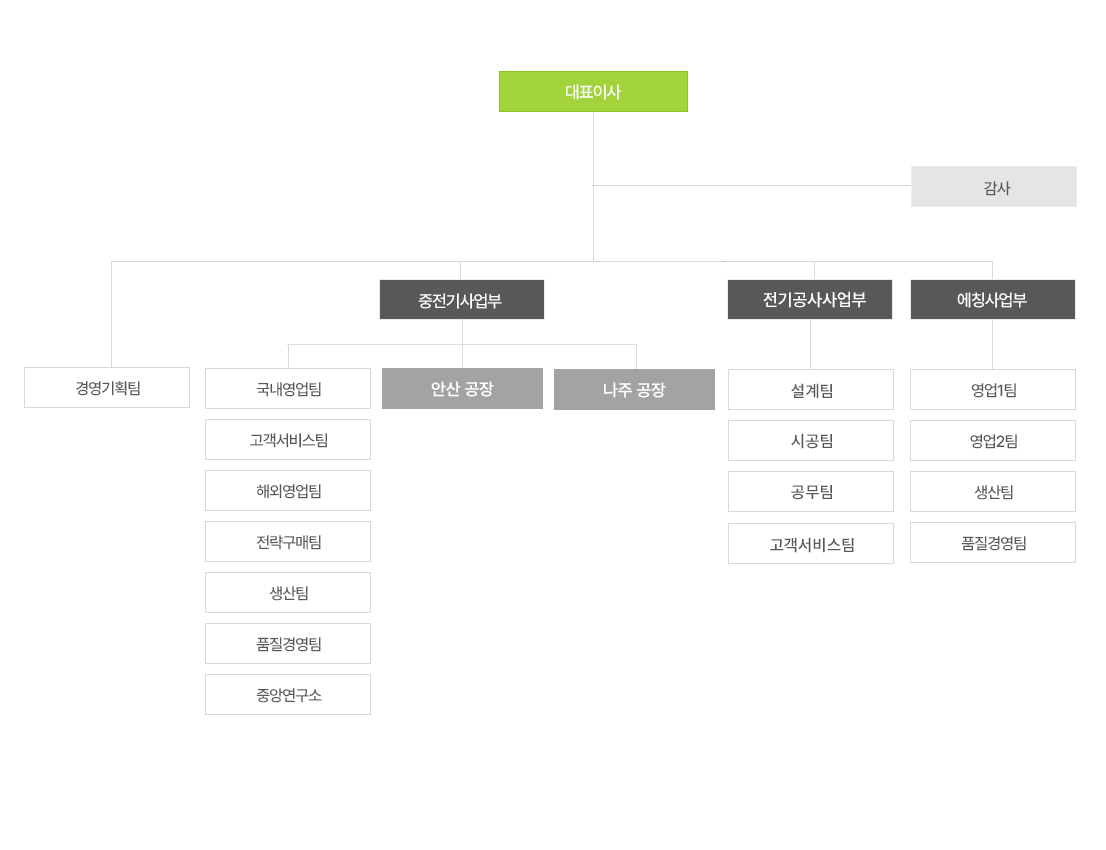
Task: Click 고객서비스팀 under 전기공사사업부
Action: 810,543
